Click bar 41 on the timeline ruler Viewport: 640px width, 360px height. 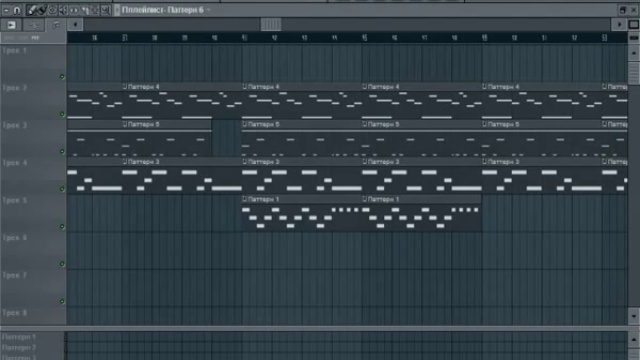[244, 38]
